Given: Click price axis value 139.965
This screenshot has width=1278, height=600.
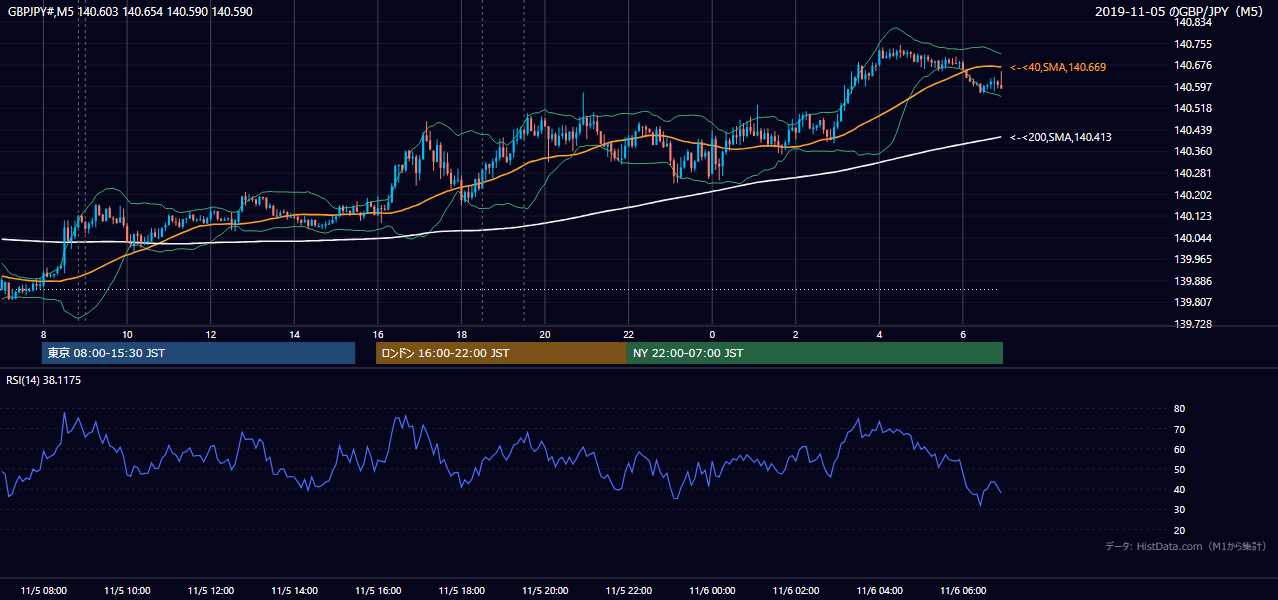Looking at the screenshot, I should tap(1192, 259).
